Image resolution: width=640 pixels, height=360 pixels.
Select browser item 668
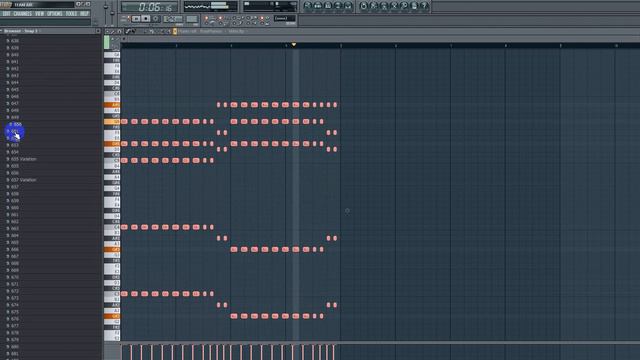(12, 263)
